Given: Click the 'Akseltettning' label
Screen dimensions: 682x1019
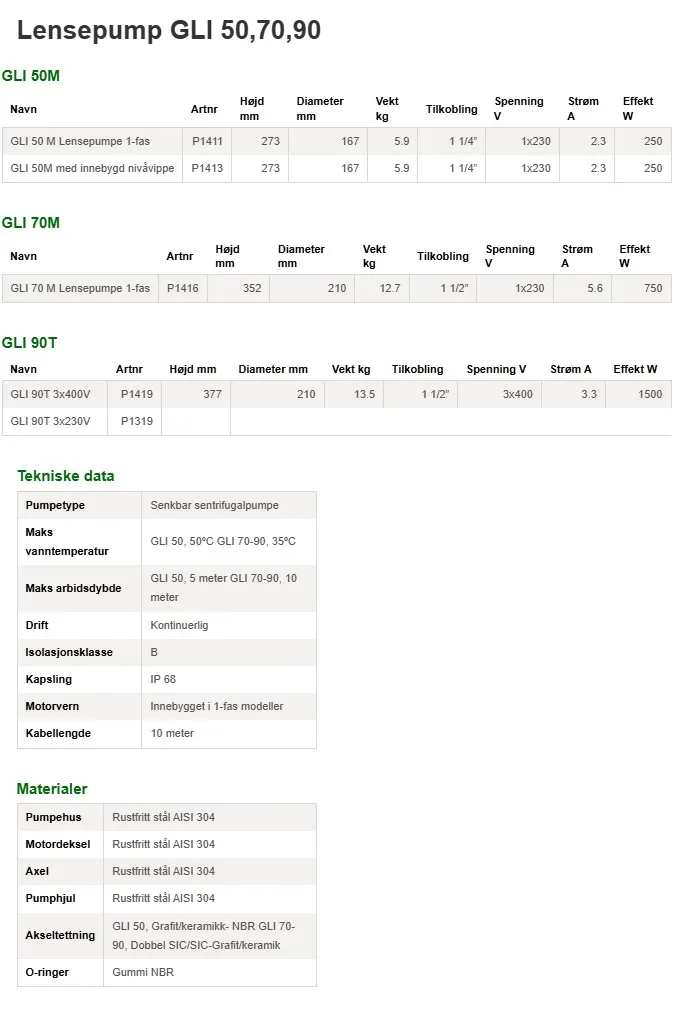Looking at the screenshot, I should point(60,936).
